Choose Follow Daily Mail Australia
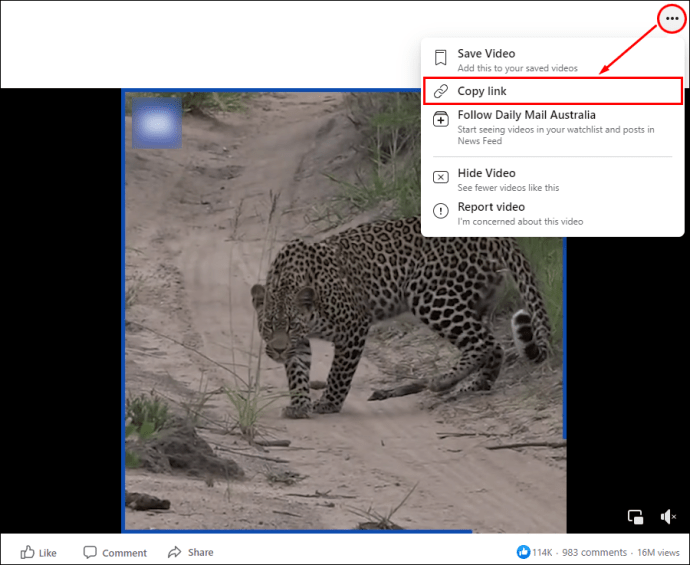Viewport: 690px width, 565px height. coord(553,127)
